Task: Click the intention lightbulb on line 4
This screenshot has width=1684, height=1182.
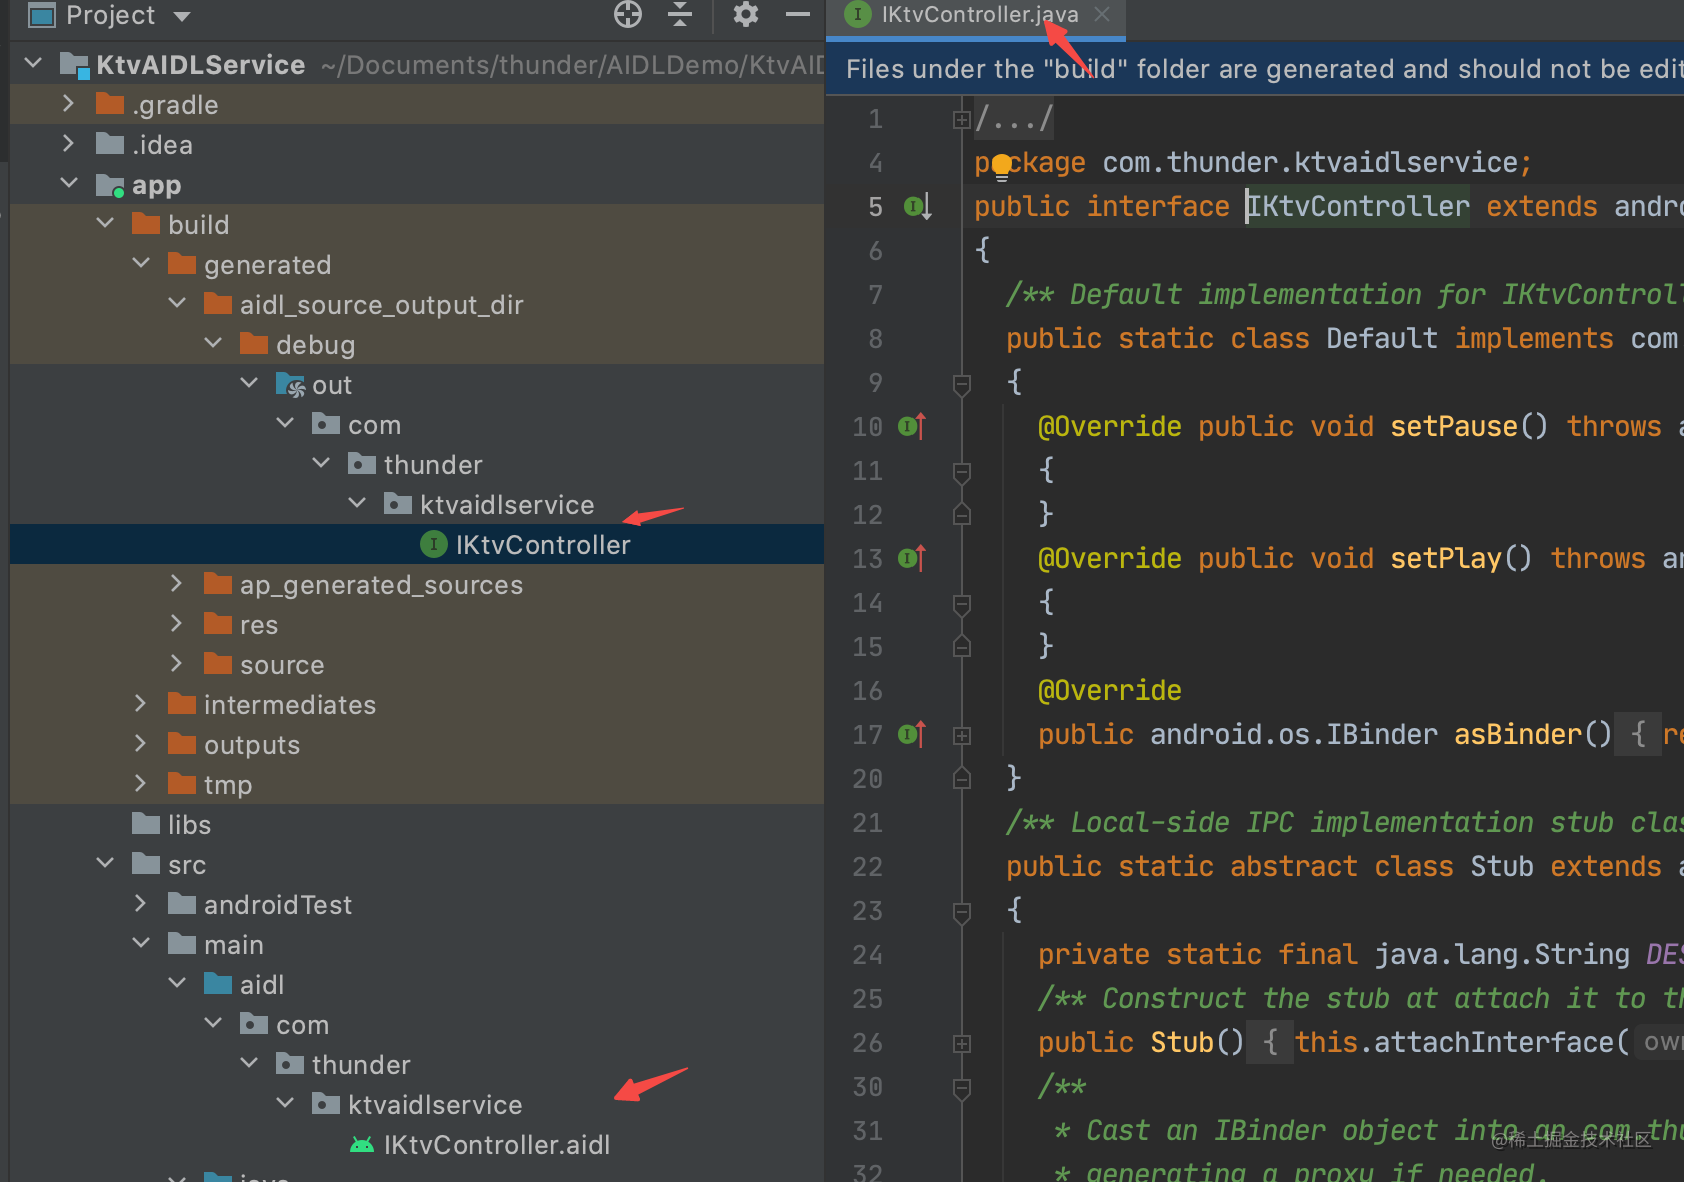Action: coord(1002,167)
